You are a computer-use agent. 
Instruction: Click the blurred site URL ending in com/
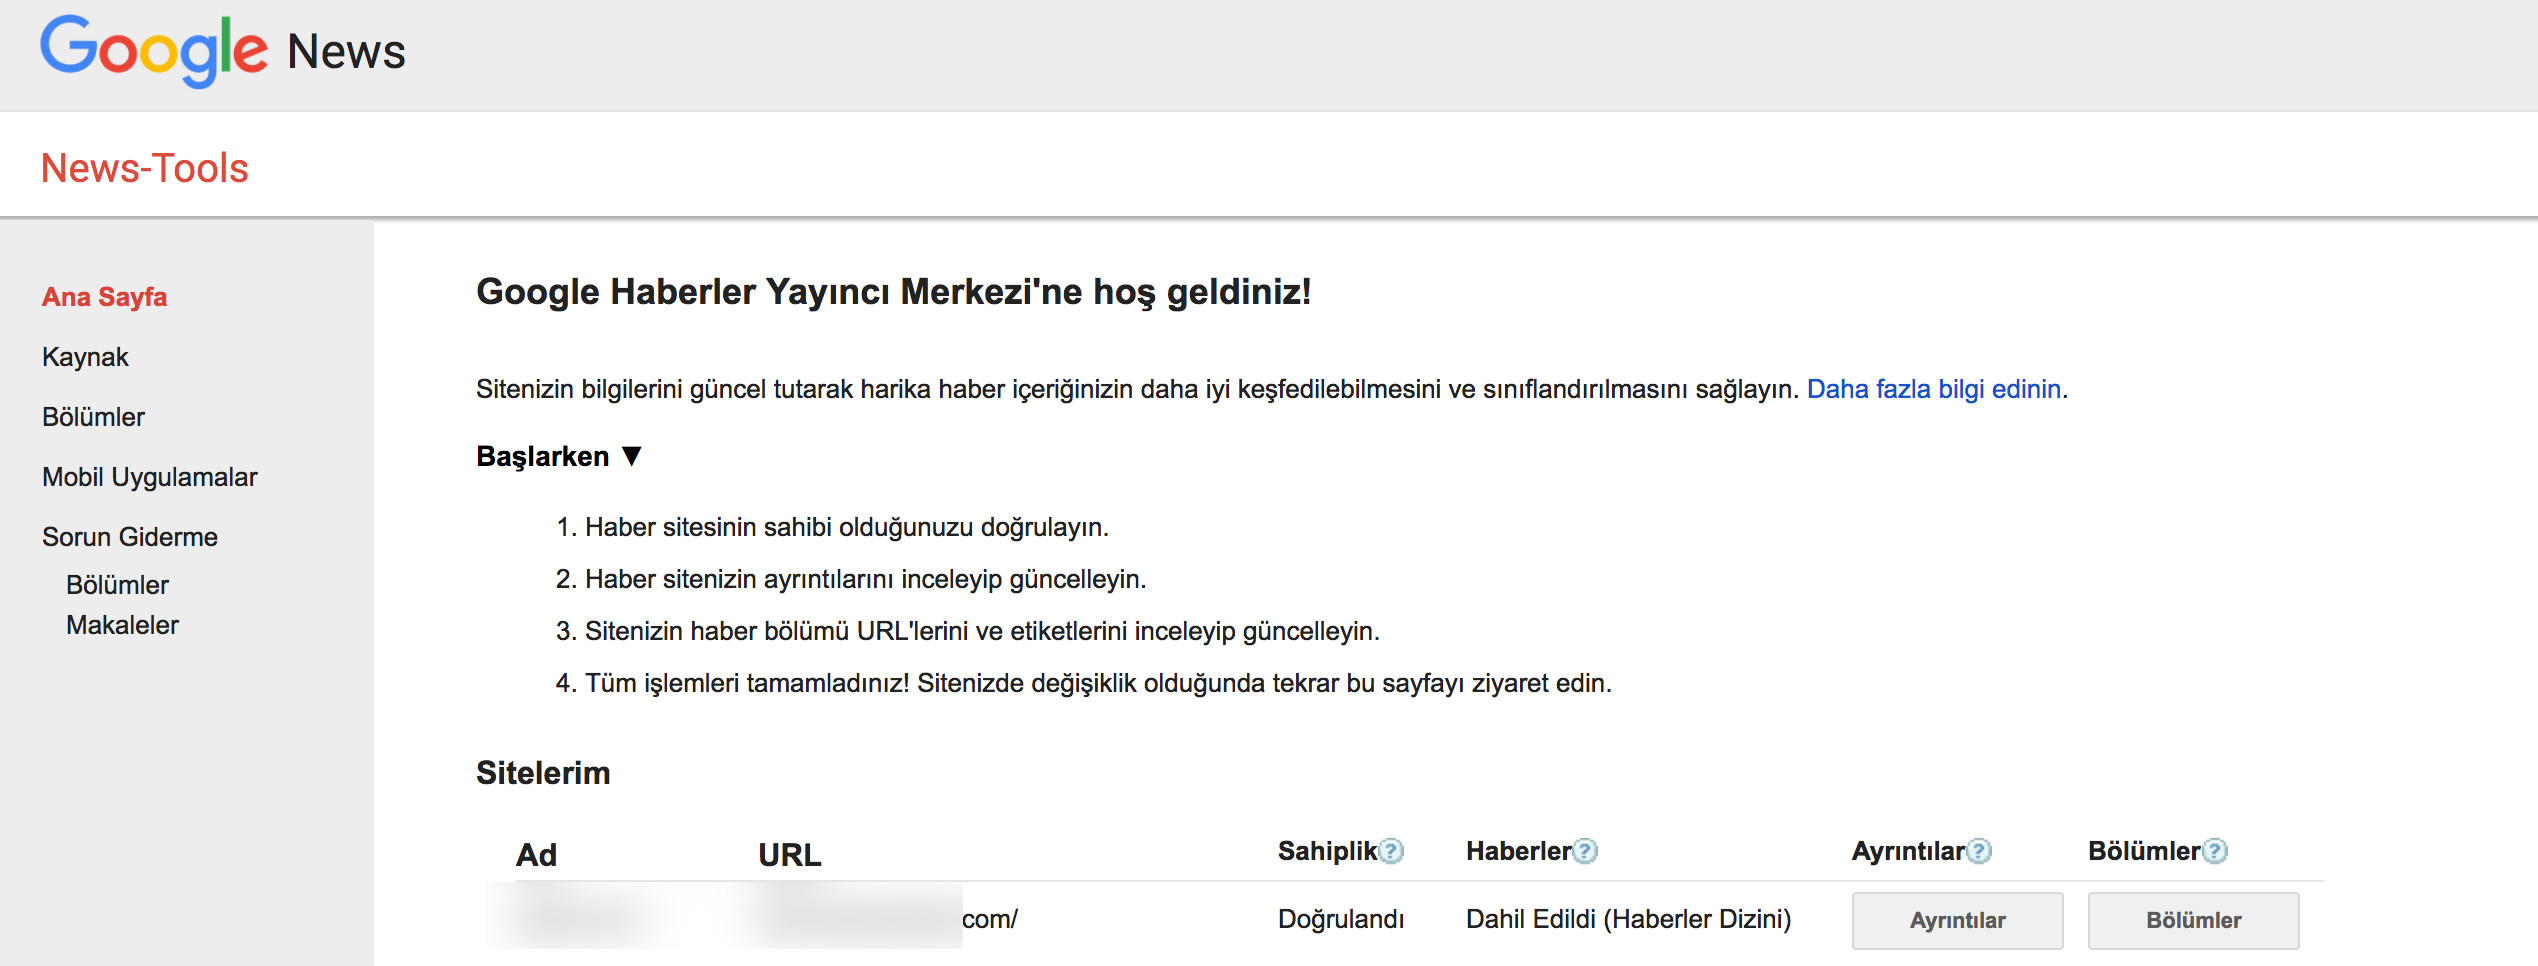click(887, 919)
